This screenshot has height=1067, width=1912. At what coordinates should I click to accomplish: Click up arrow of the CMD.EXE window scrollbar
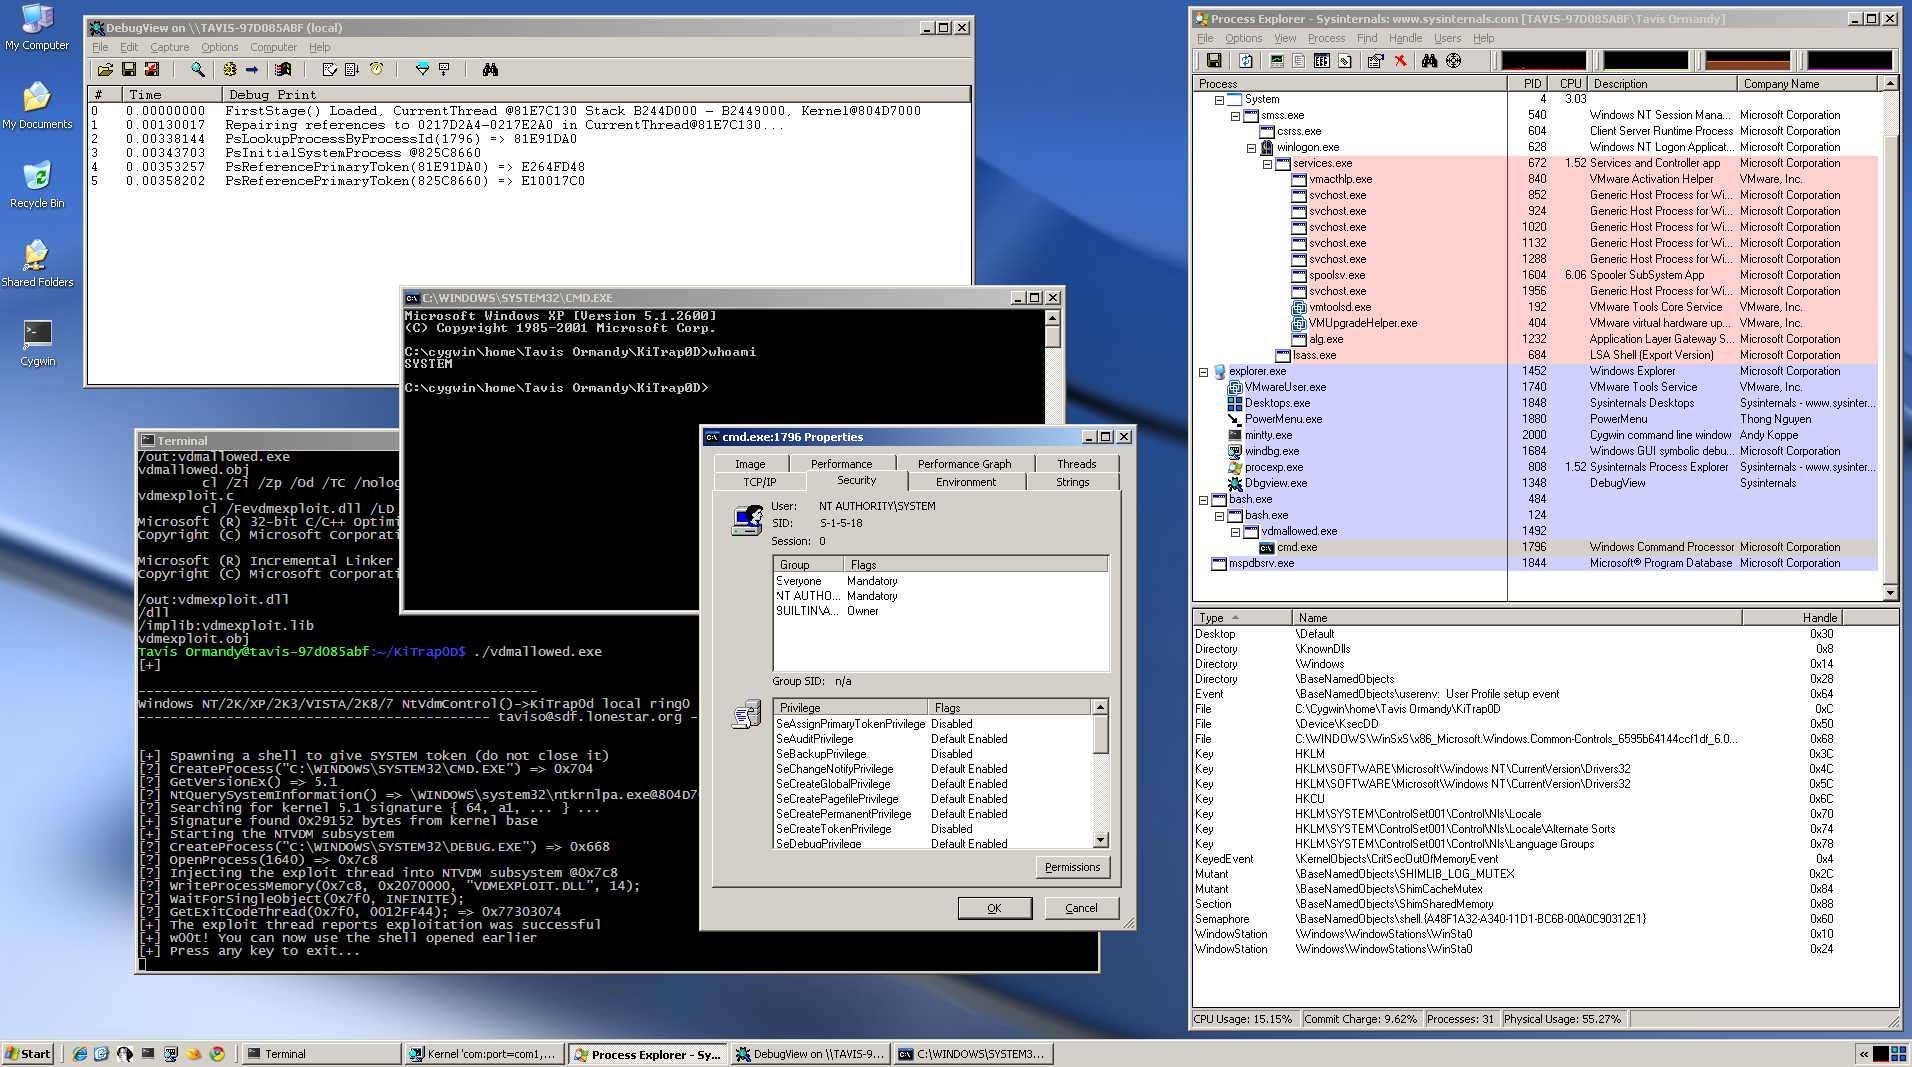point(1052,318)
